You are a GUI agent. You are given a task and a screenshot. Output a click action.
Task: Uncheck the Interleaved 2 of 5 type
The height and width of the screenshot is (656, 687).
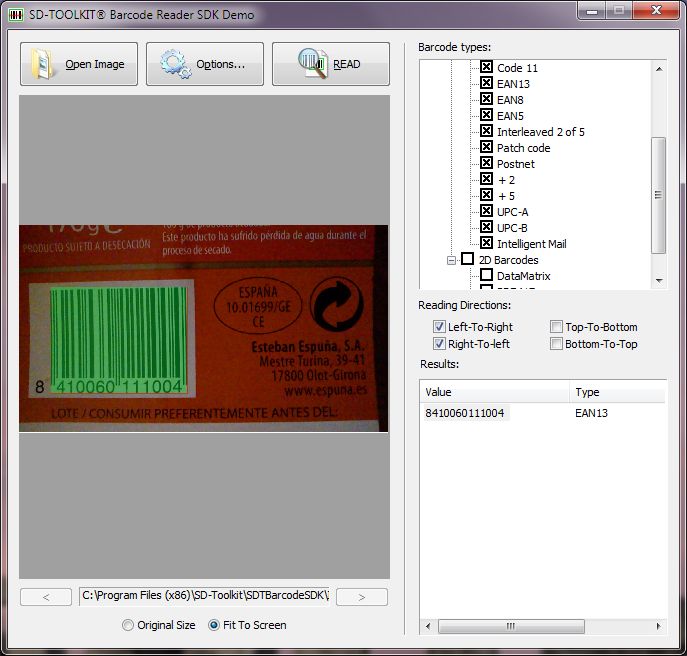(487, 132)
